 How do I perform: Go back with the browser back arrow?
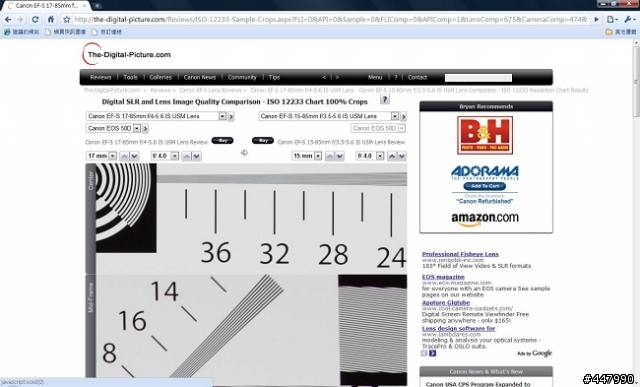[x=8, y=19]
